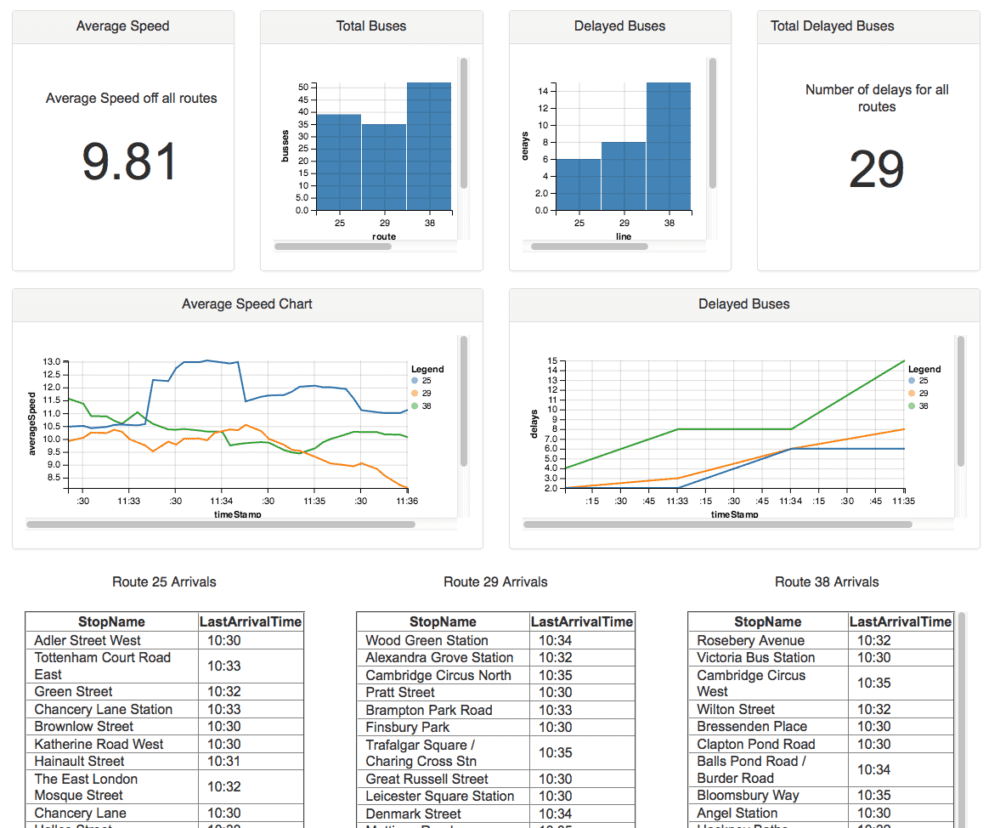Select the Adler Street West row
The width and height of the screenshot is (1000, 828).
(112, 640)
